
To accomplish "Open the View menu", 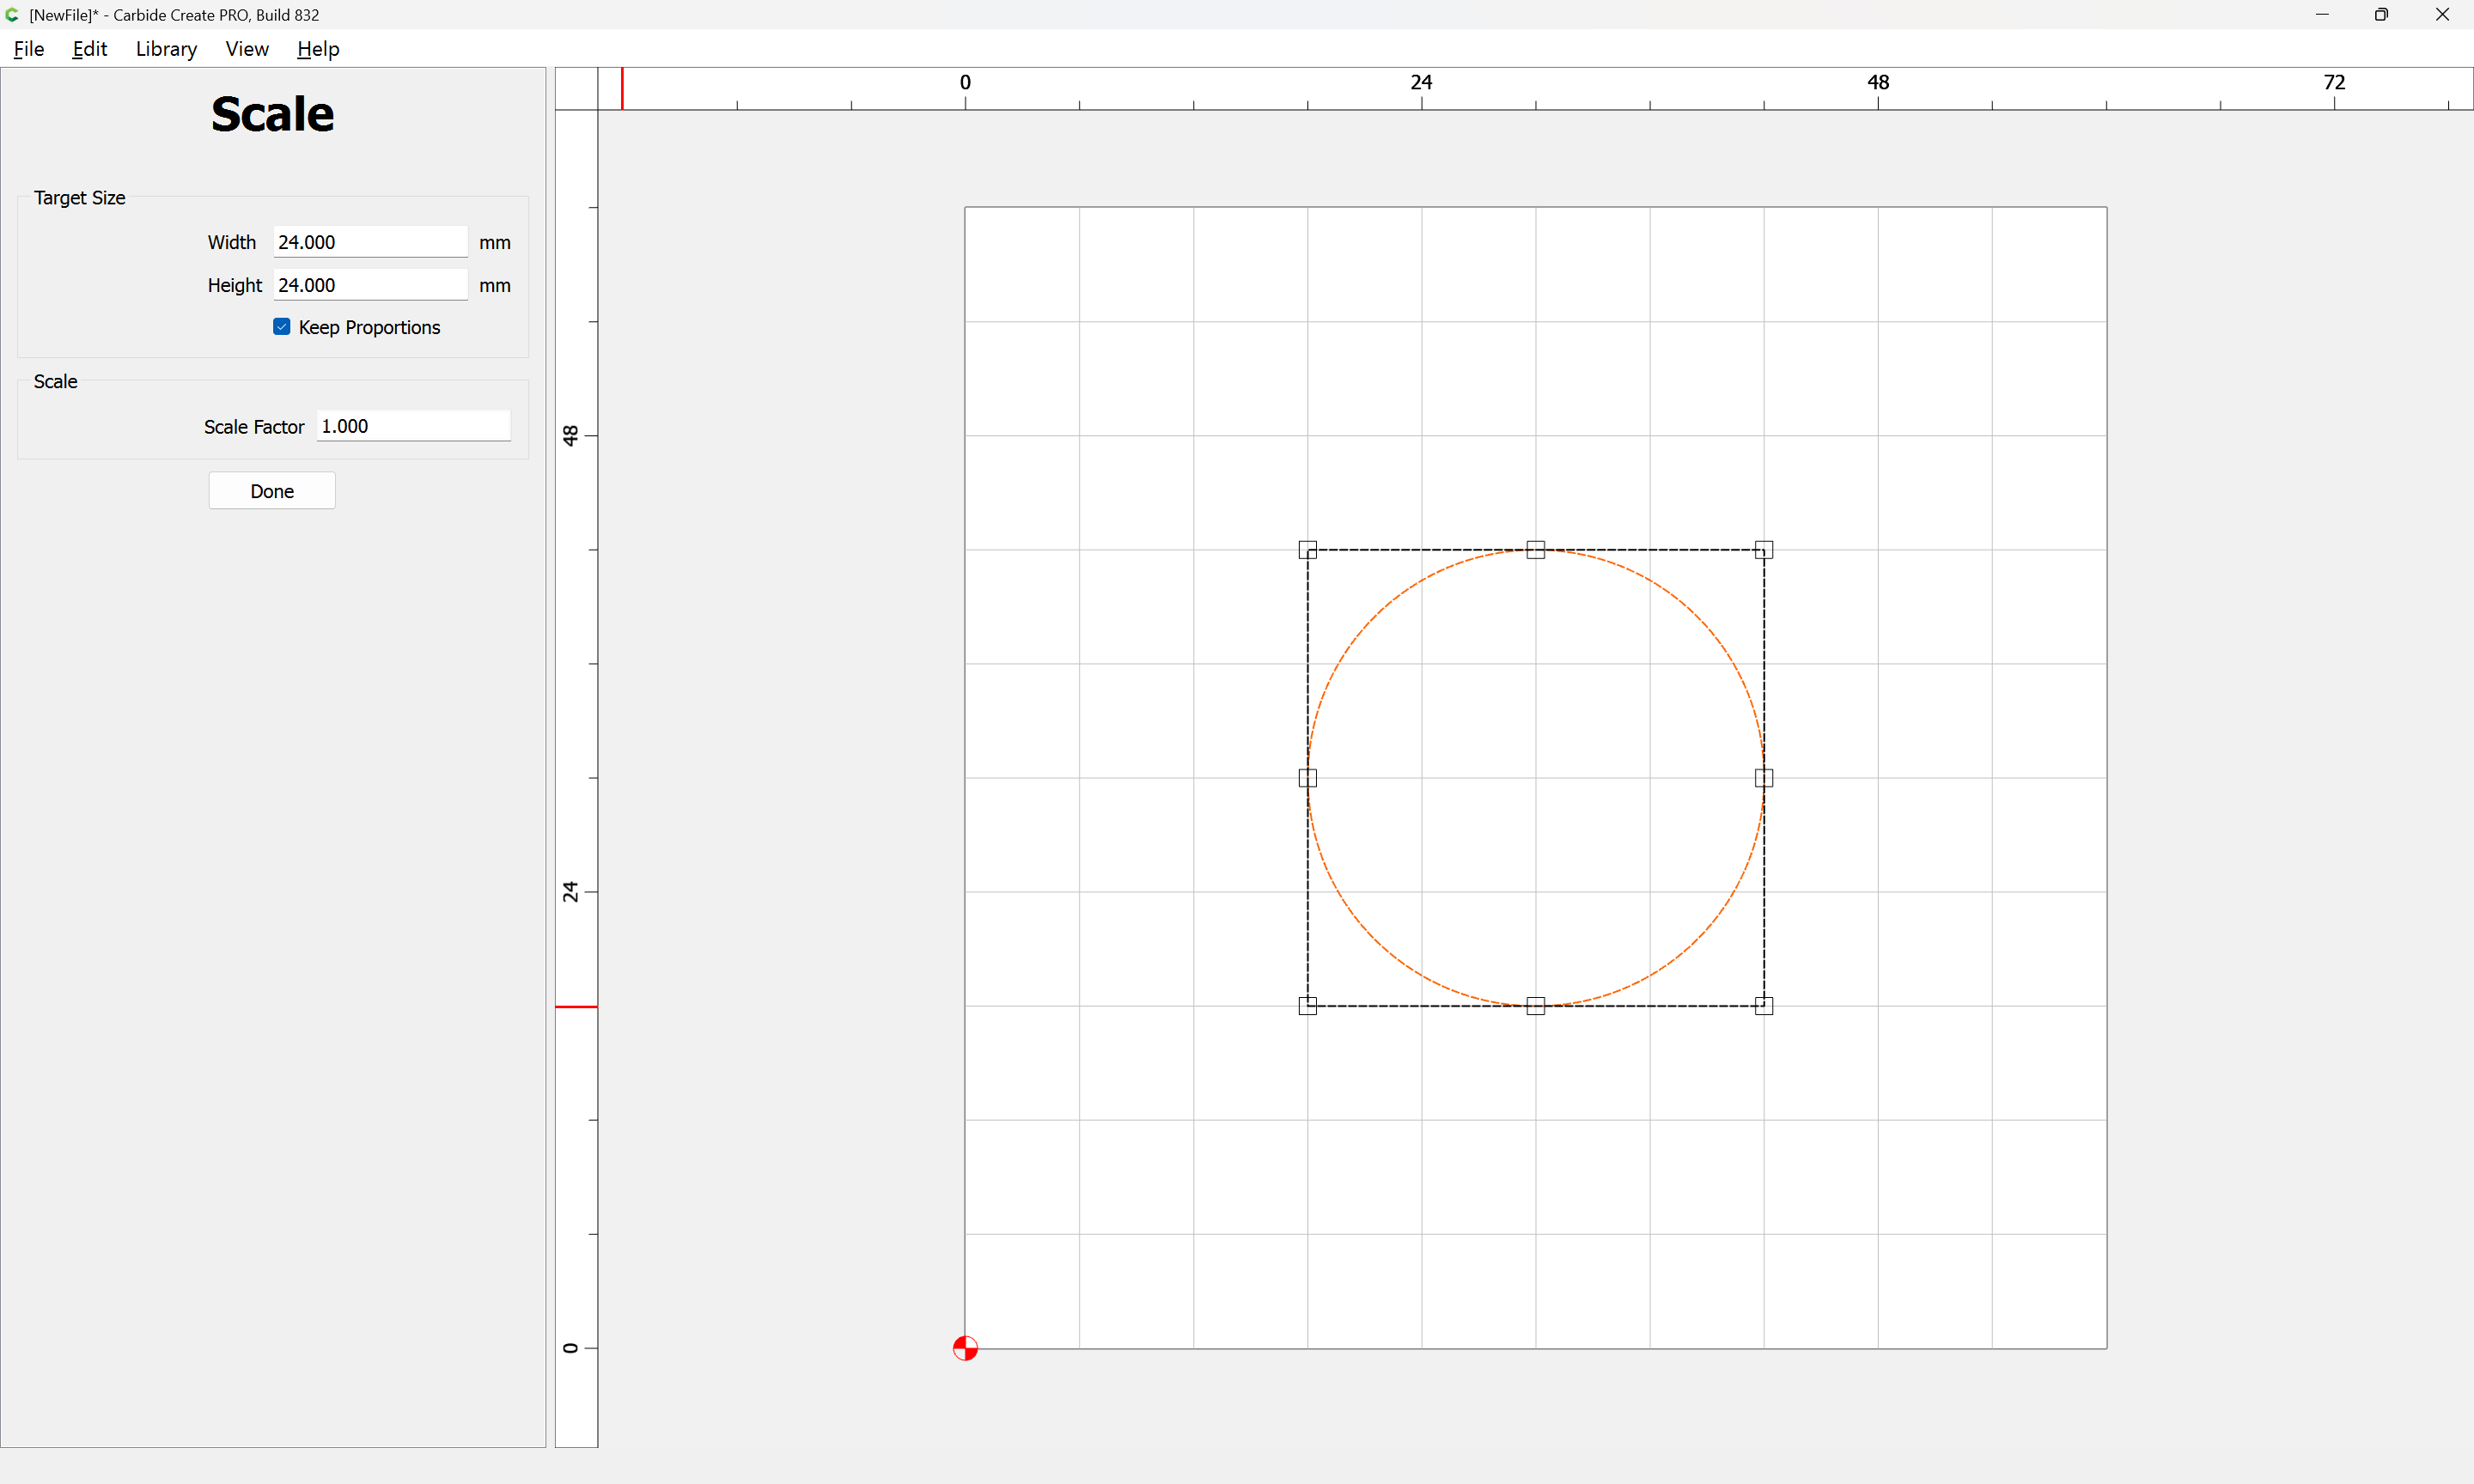I will [247, 49].
